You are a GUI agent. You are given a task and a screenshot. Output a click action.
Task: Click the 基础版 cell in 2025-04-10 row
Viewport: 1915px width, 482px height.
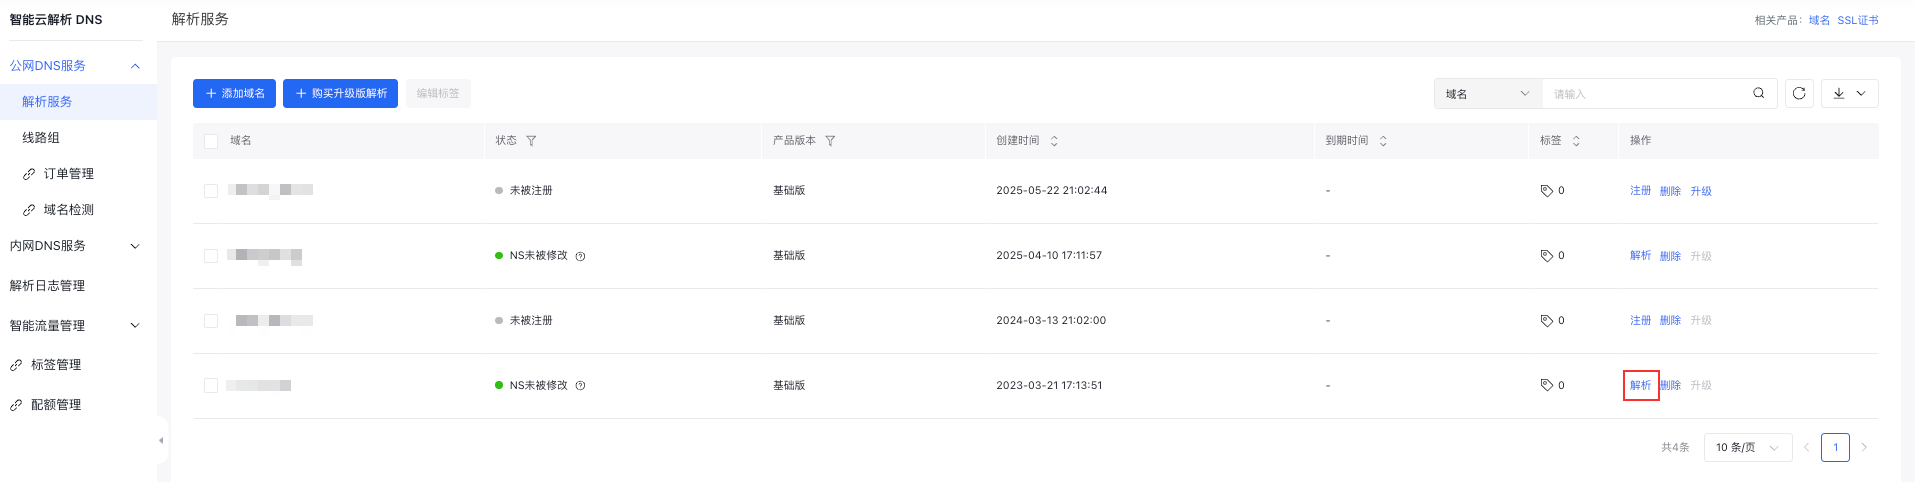pos(789,256)
